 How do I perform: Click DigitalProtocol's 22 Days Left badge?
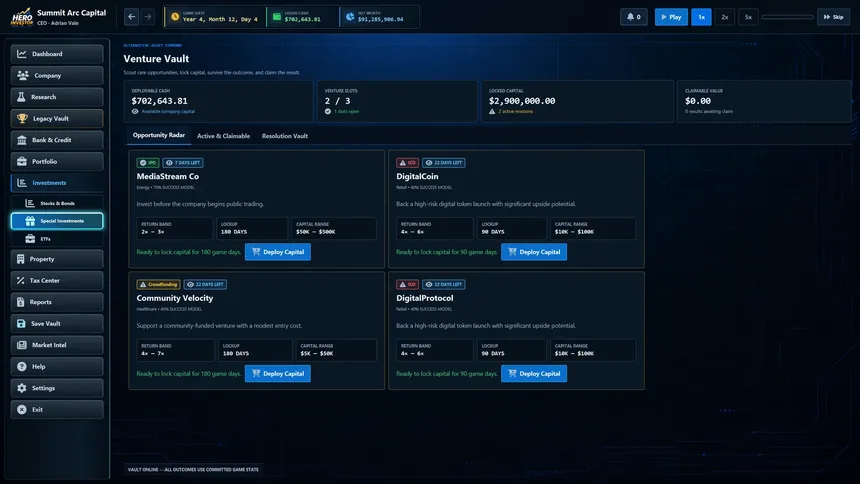click(444, 284)
